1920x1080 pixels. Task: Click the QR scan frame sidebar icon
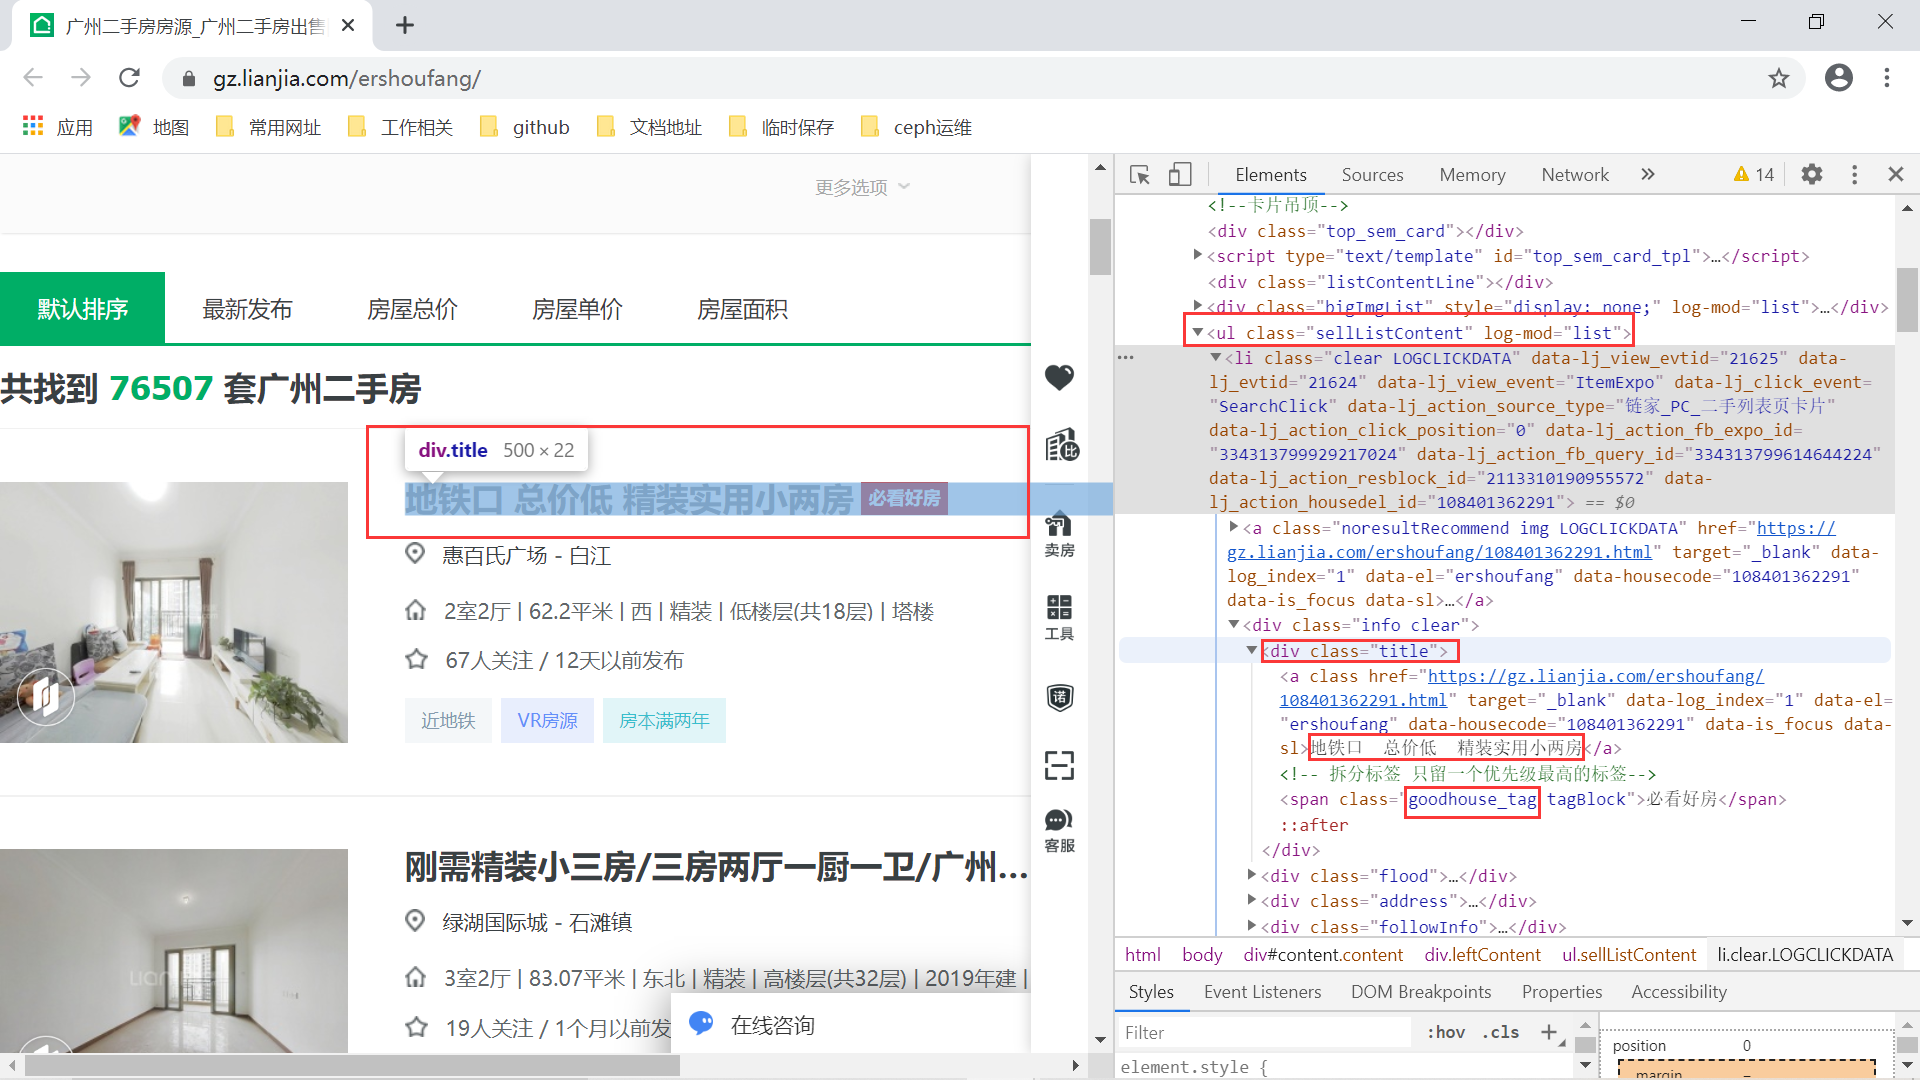tap(1059, 765)
